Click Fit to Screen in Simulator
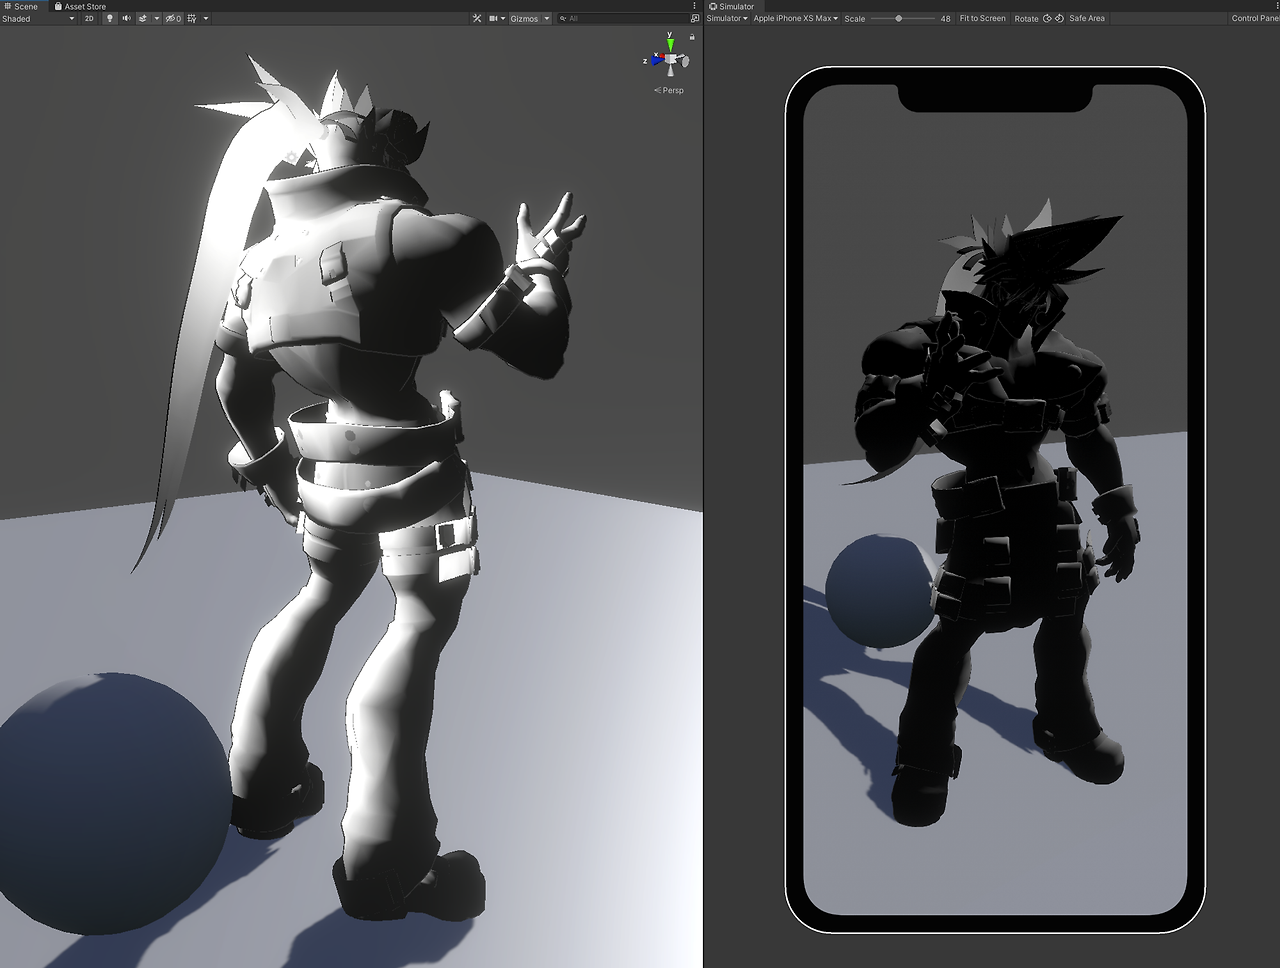1280x968 pixels. [x=982, y=19]
